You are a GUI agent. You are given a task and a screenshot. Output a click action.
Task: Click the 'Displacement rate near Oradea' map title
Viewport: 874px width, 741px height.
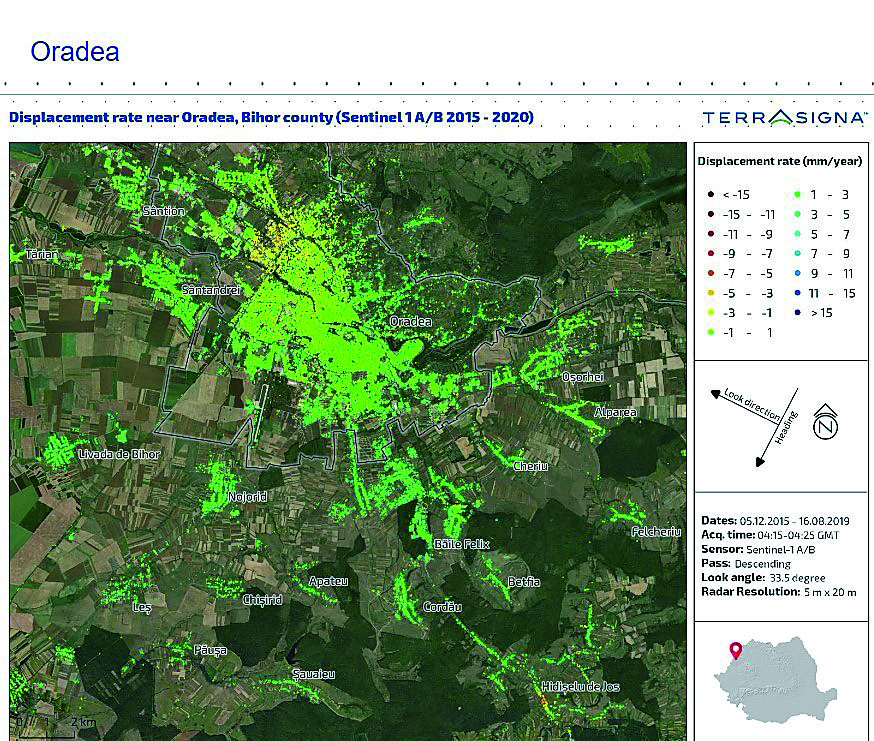271,117
